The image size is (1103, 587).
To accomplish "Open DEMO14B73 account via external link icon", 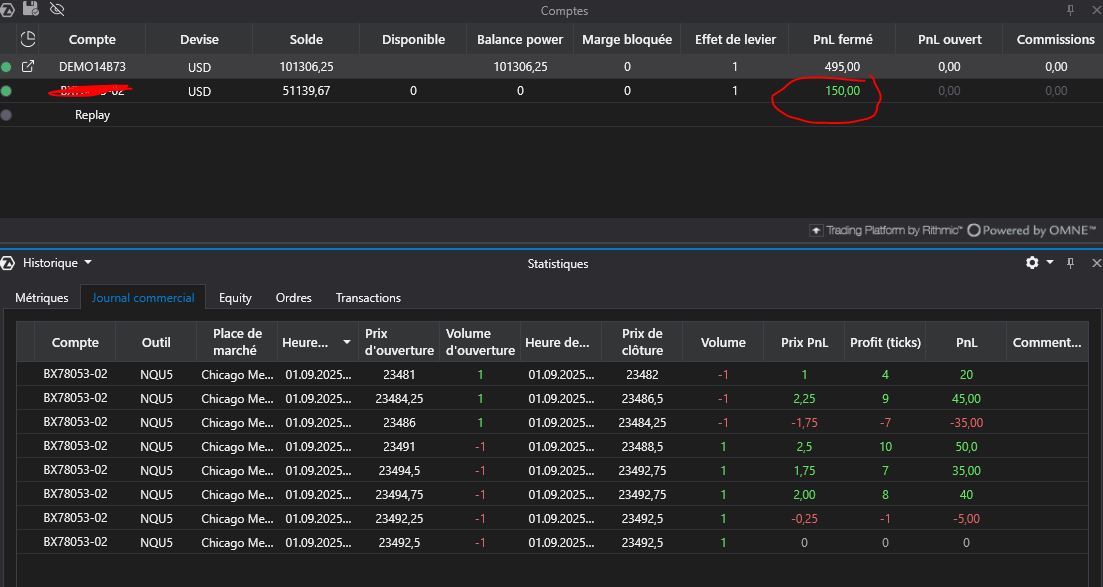I will click(x=28, y=67).
